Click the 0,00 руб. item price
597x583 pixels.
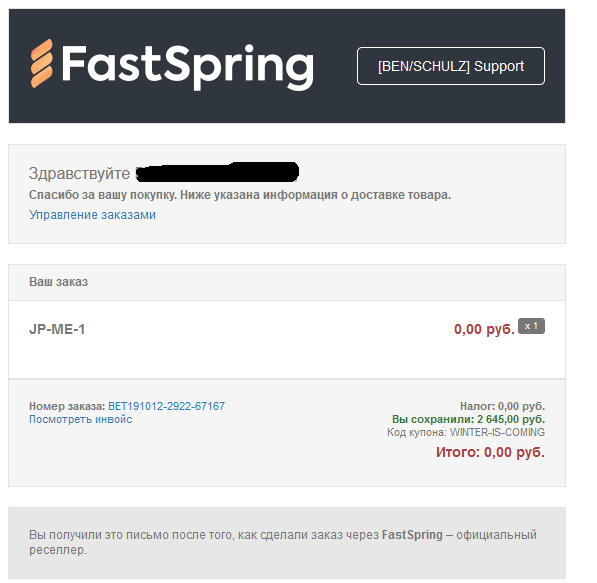484,329
